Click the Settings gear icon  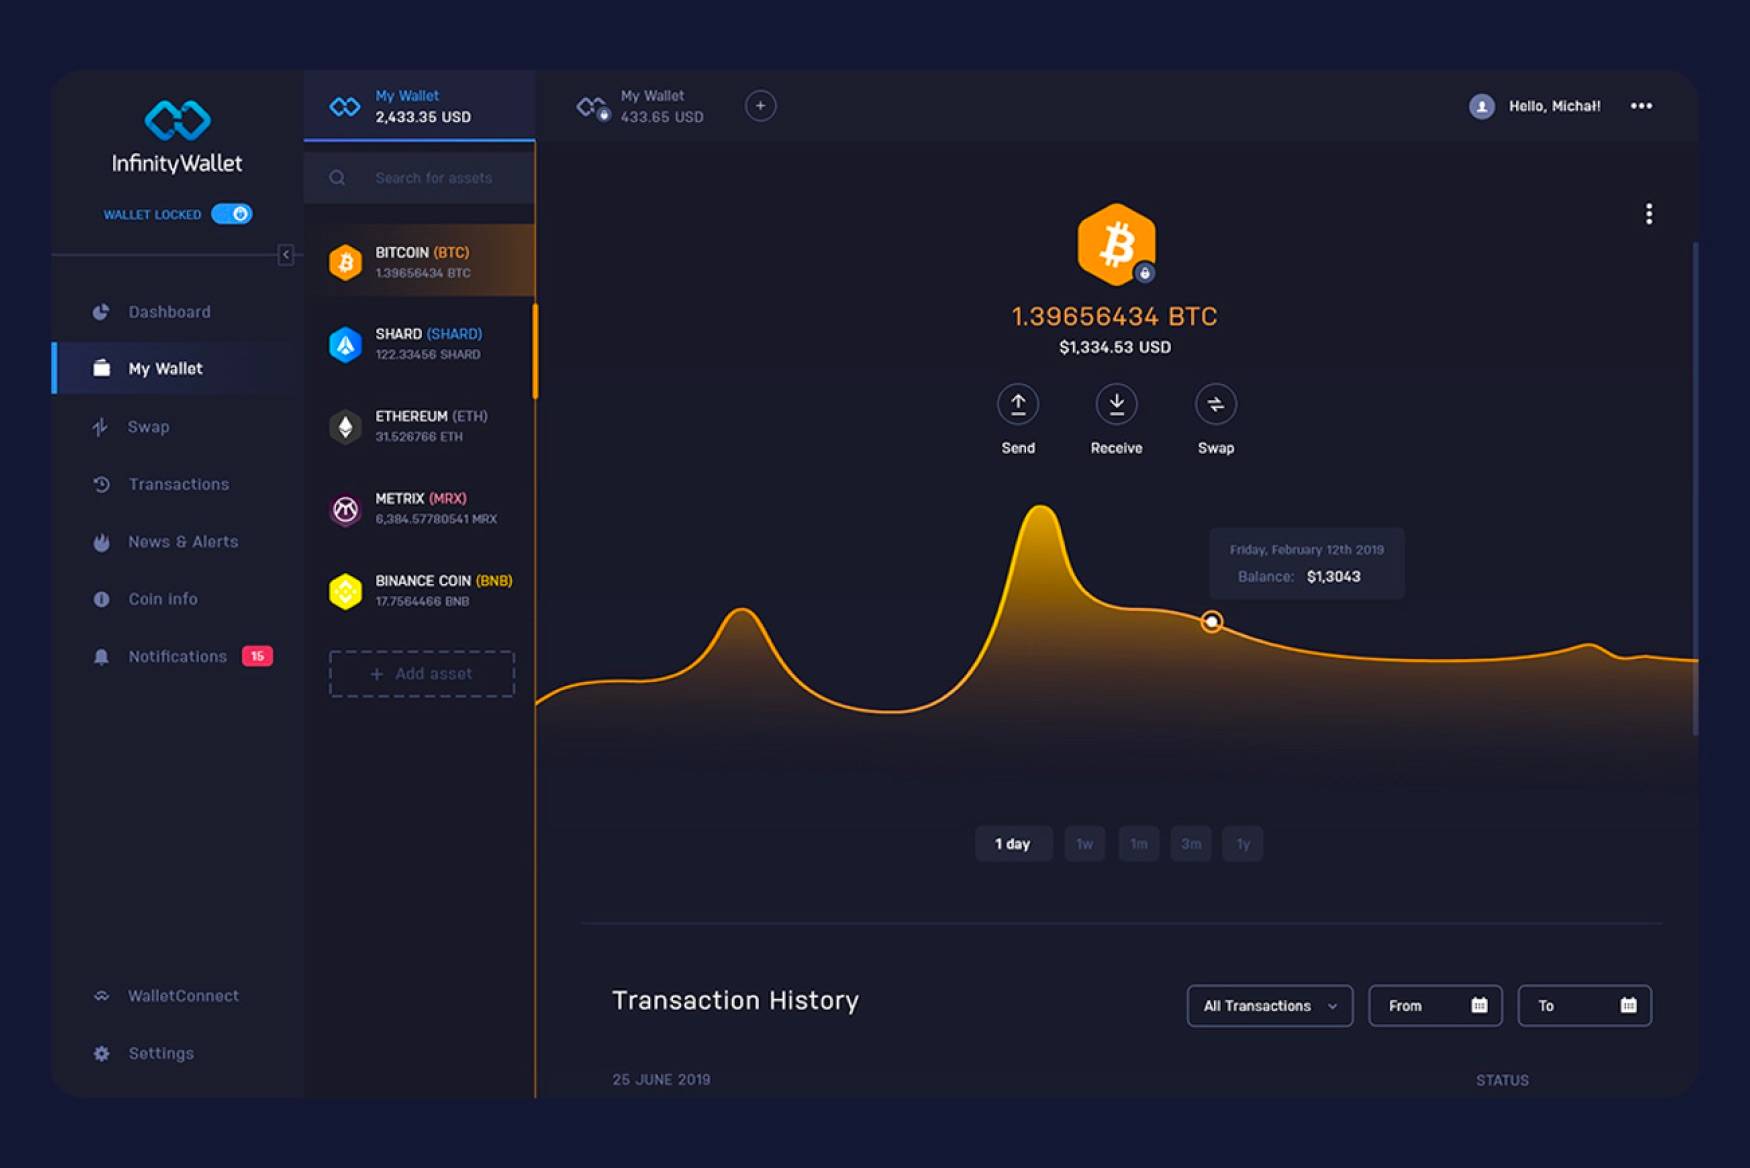[x=101, y=1053]
